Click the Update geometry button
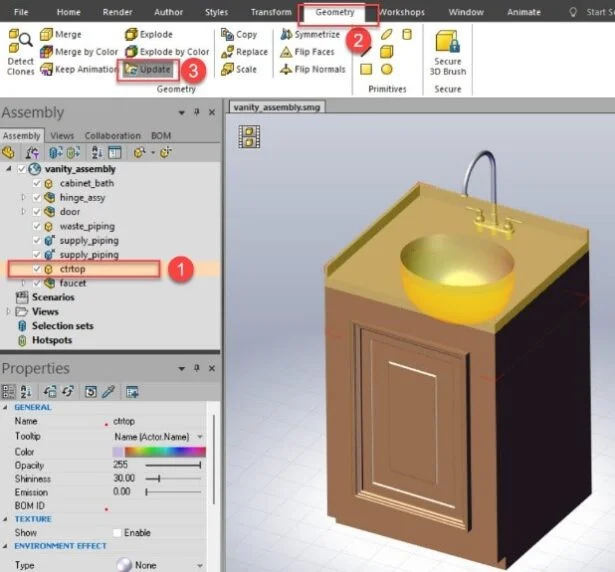Viewport: 615px width, 572px height. (x=147, y=69)
